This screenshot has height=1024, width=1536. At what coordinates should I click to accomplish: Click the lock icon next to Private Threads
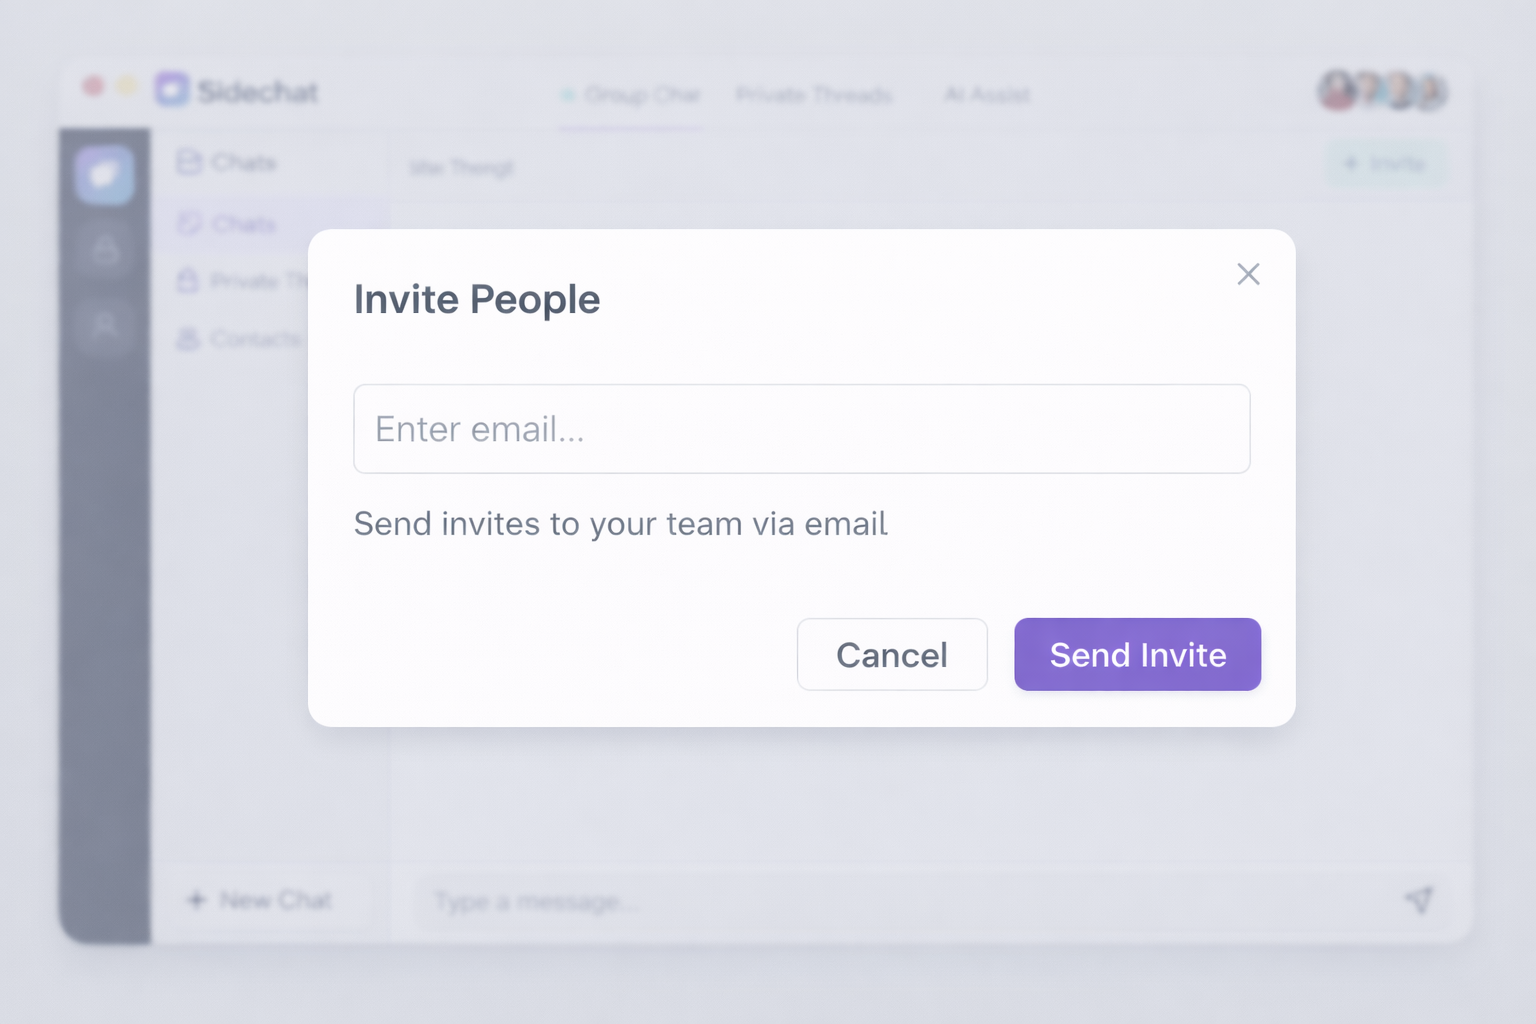[188, 281]
